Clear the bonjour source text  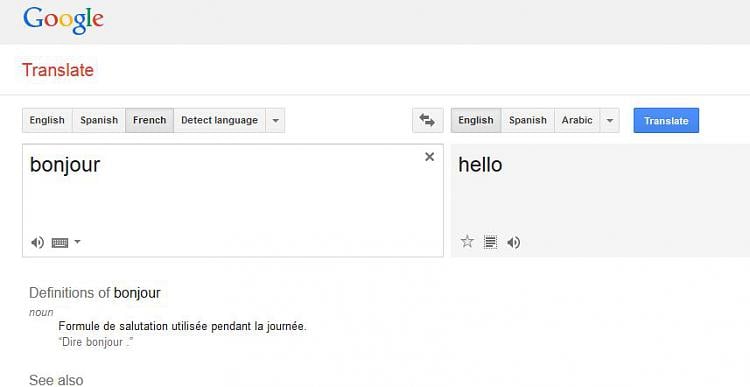[x=430, y=156]
